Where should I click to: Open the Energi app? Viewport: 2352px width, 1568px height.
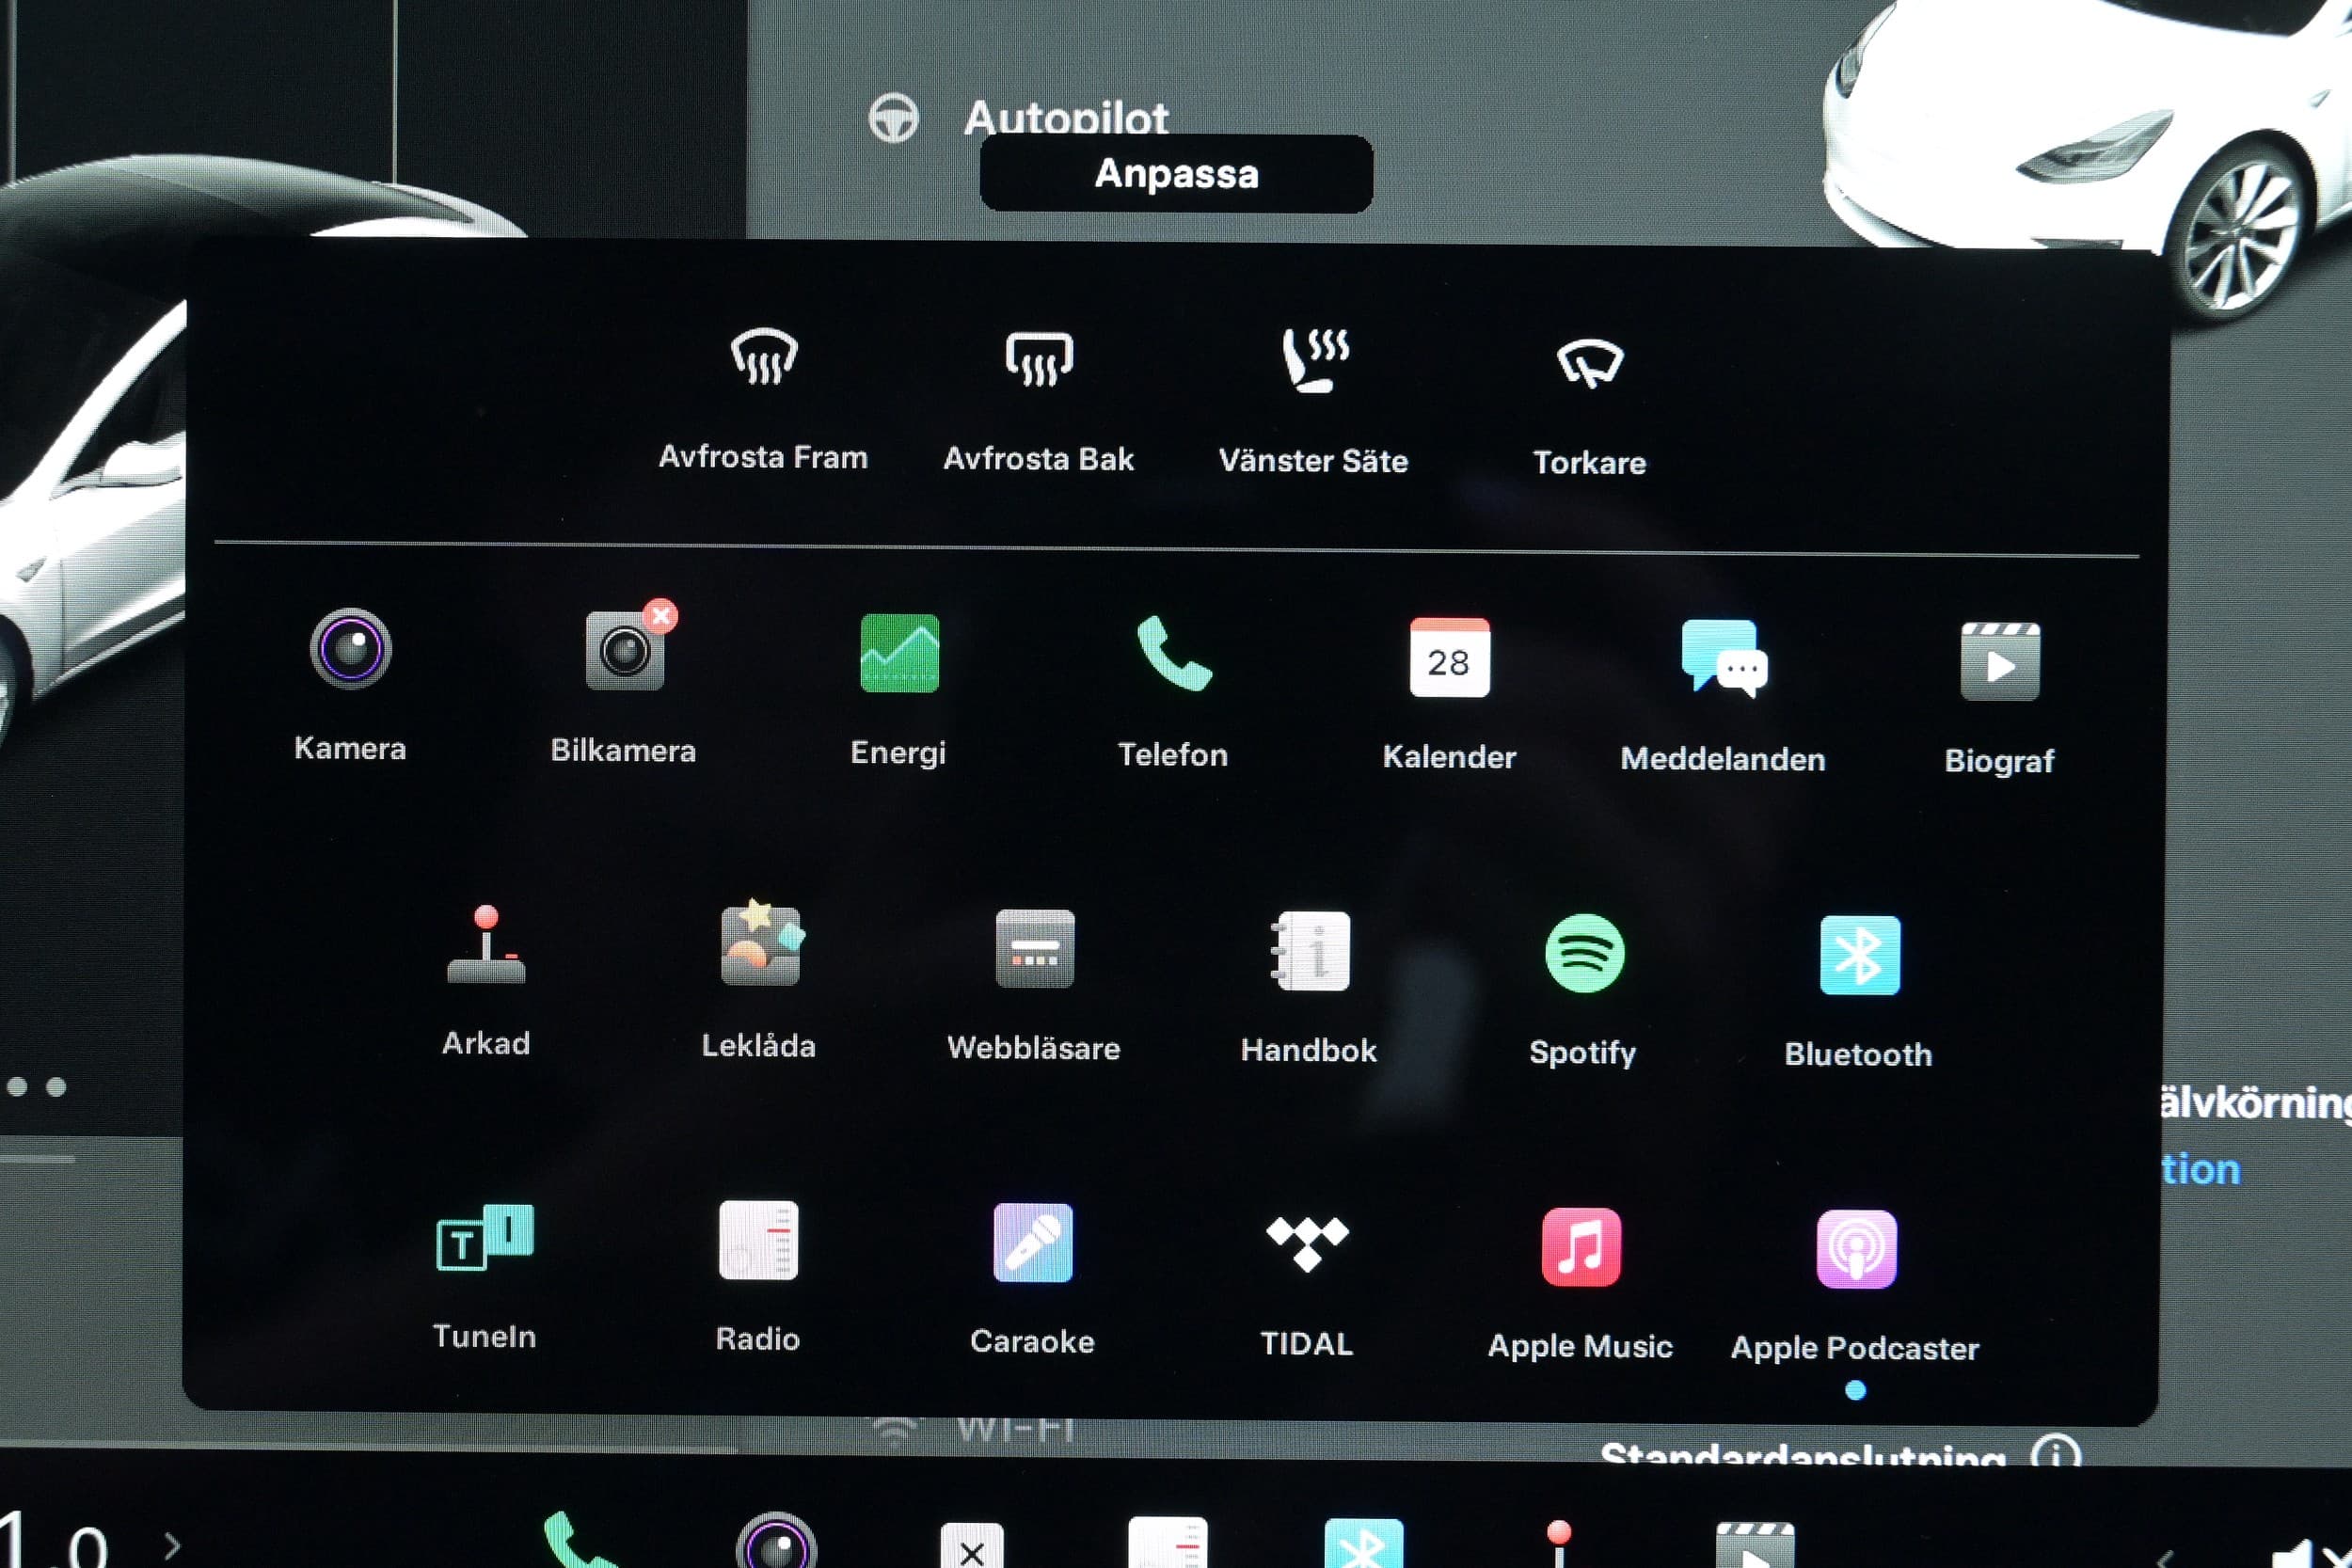[x=899, y=653]
